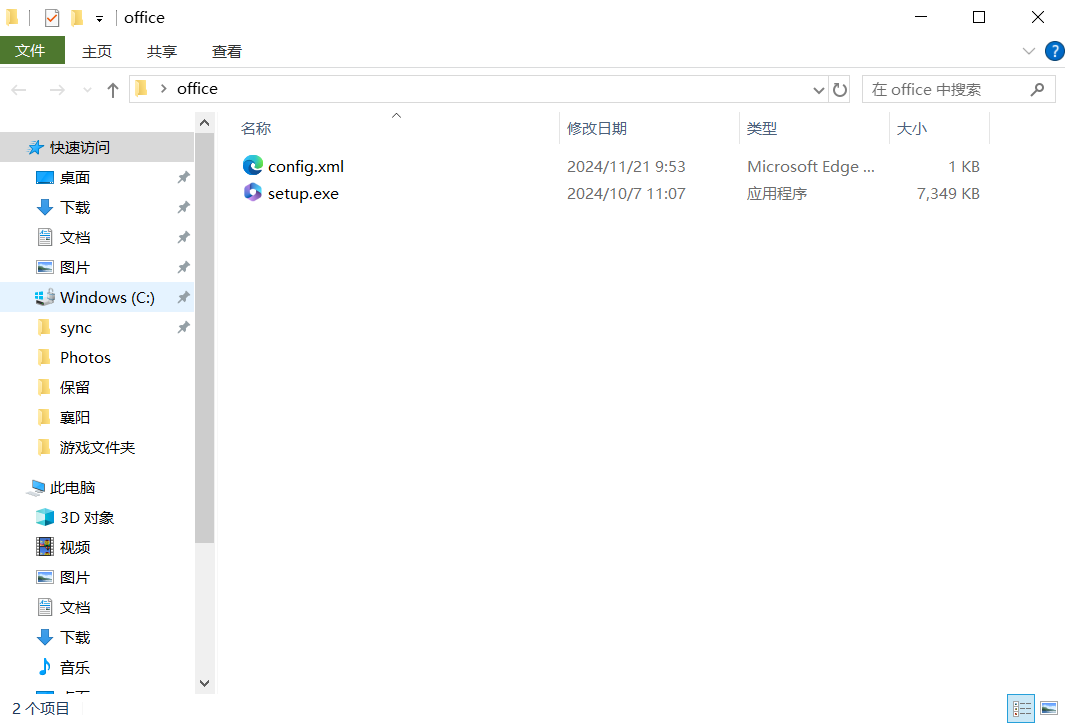Open 下载 under quick access
The height and width of the screenshot is (724, 1065).
coord(75,207)
